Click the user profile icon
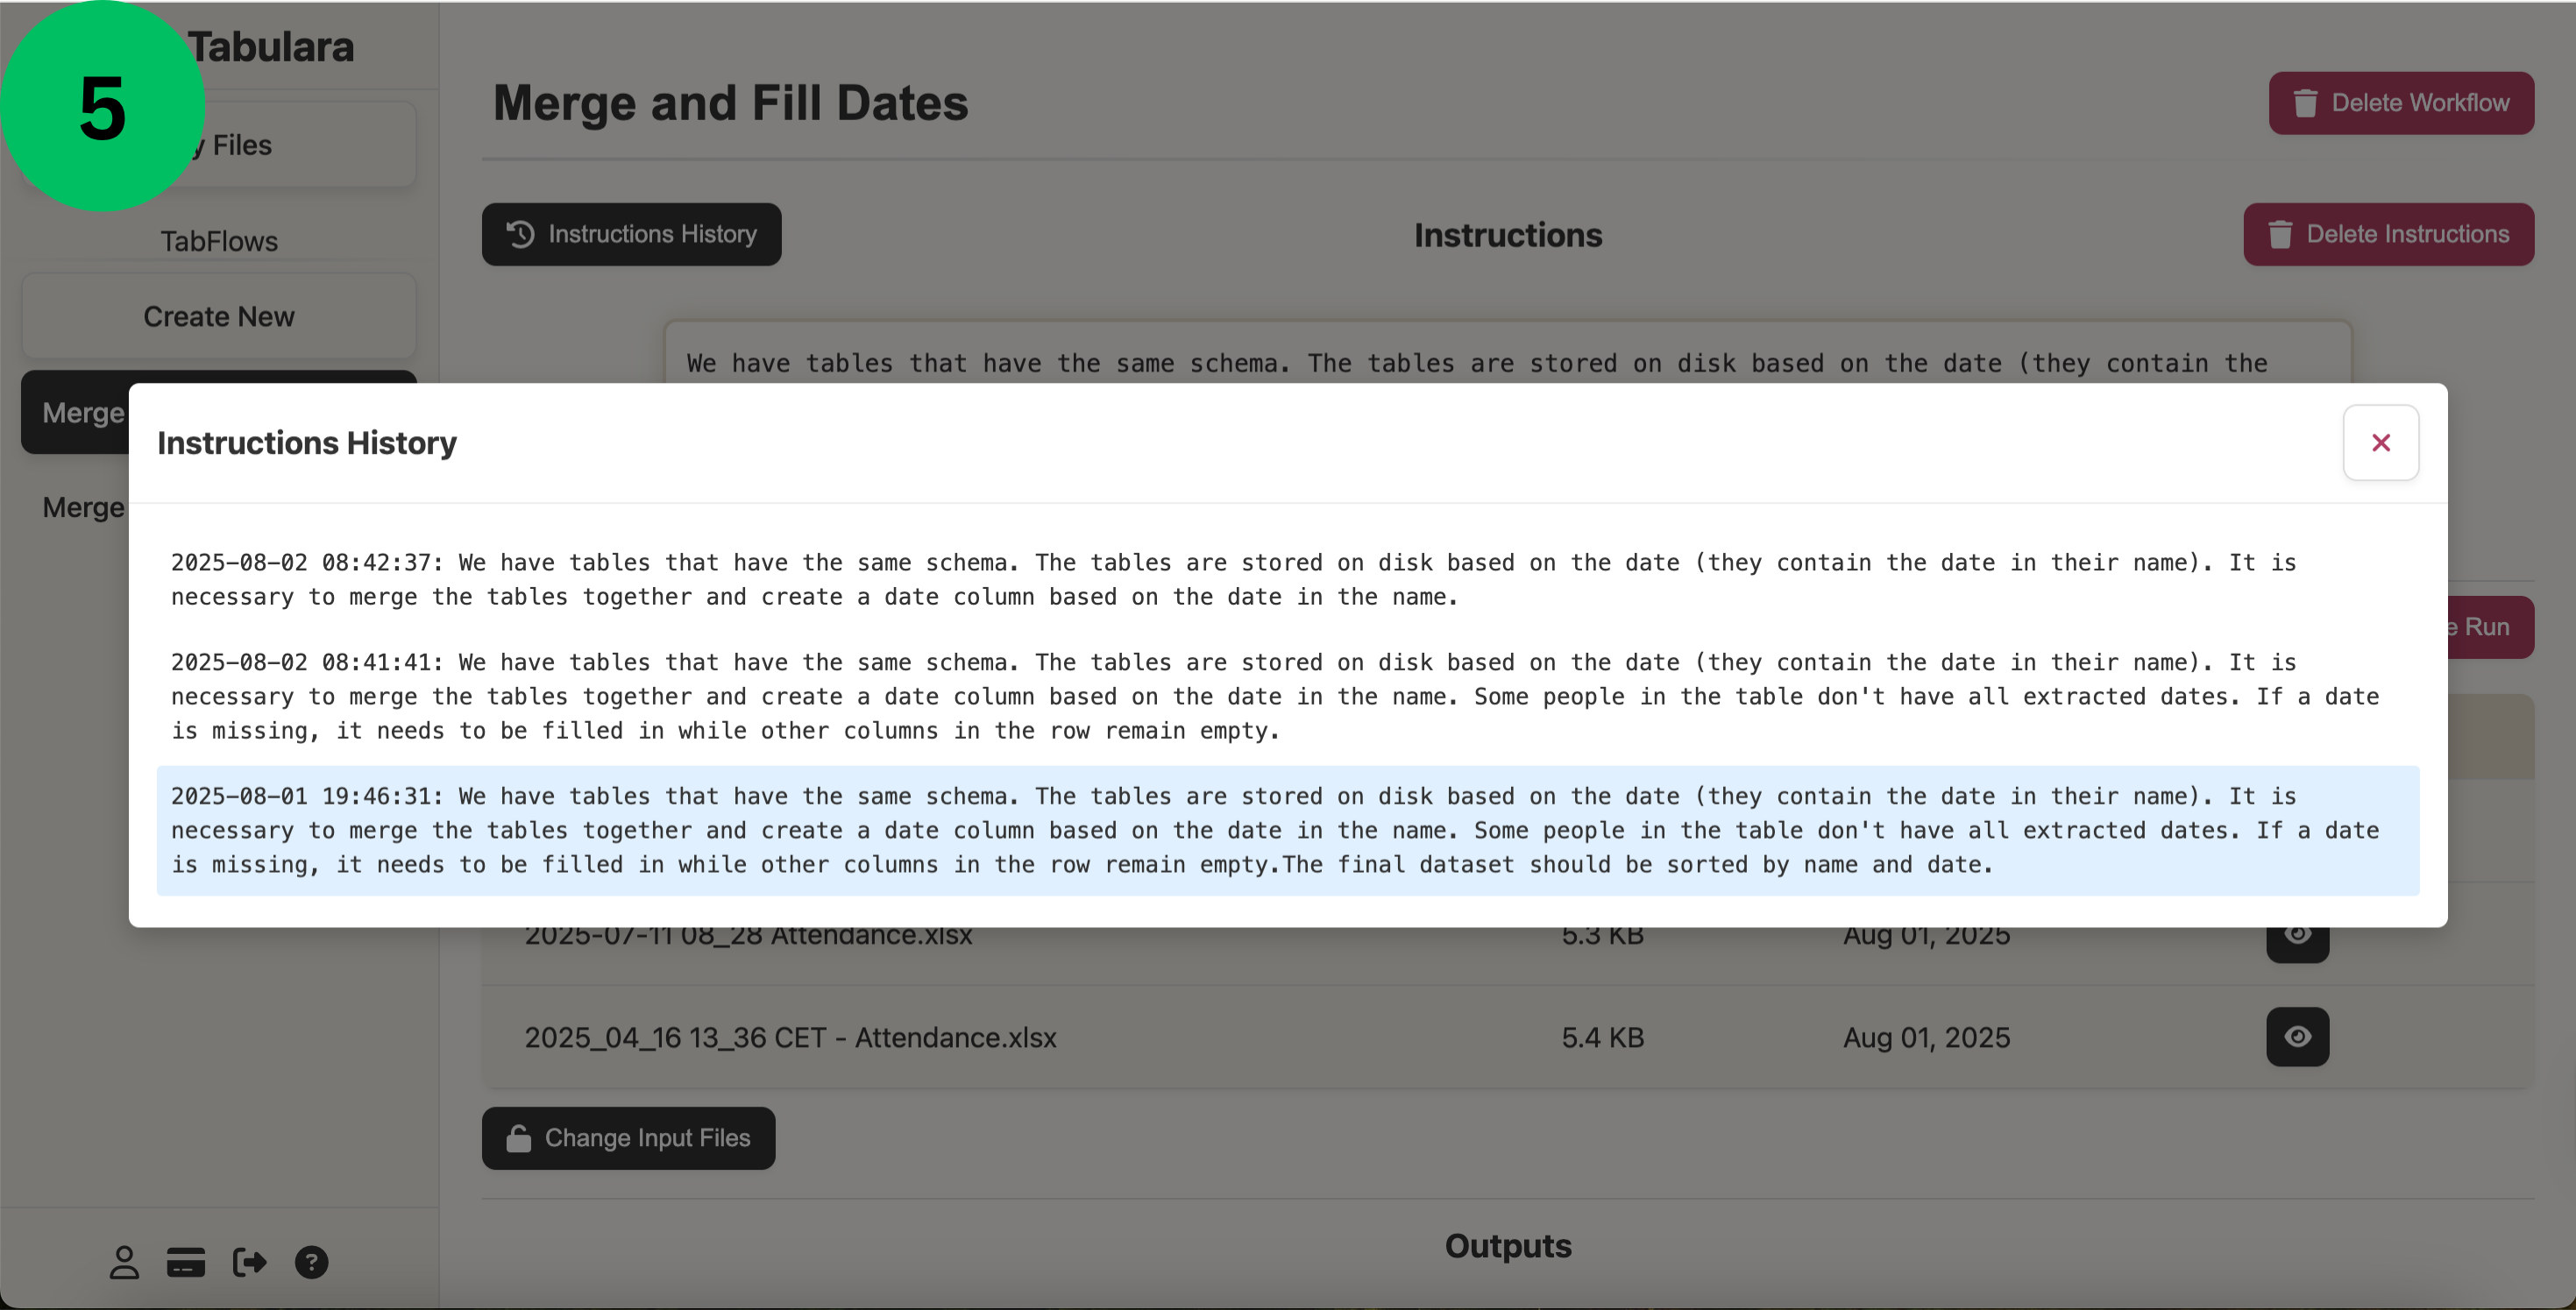2576x1310 pixels. coord(124,1262)
